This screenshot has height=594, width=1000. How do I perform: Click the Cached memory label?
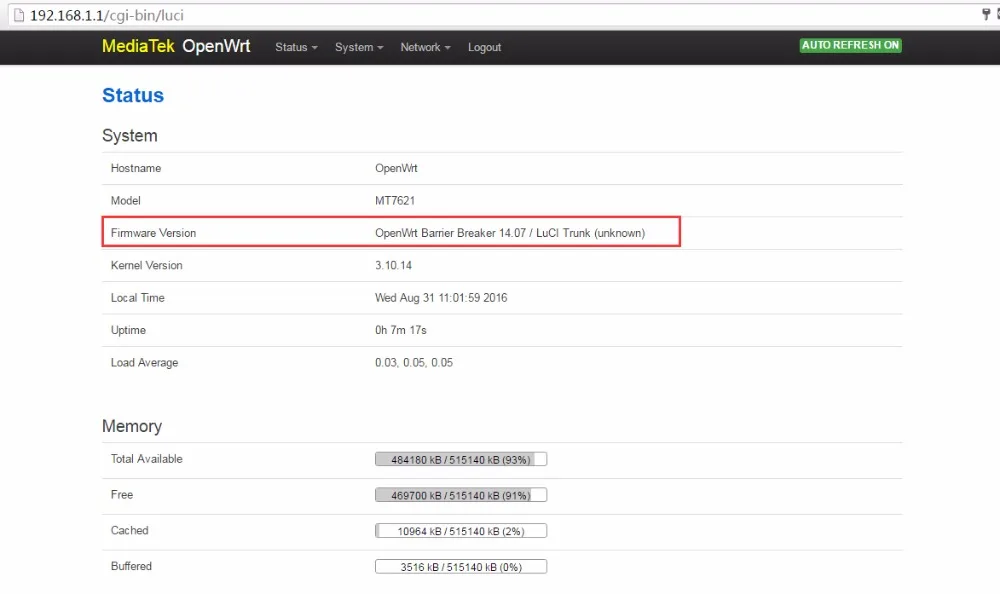point(129,530)
